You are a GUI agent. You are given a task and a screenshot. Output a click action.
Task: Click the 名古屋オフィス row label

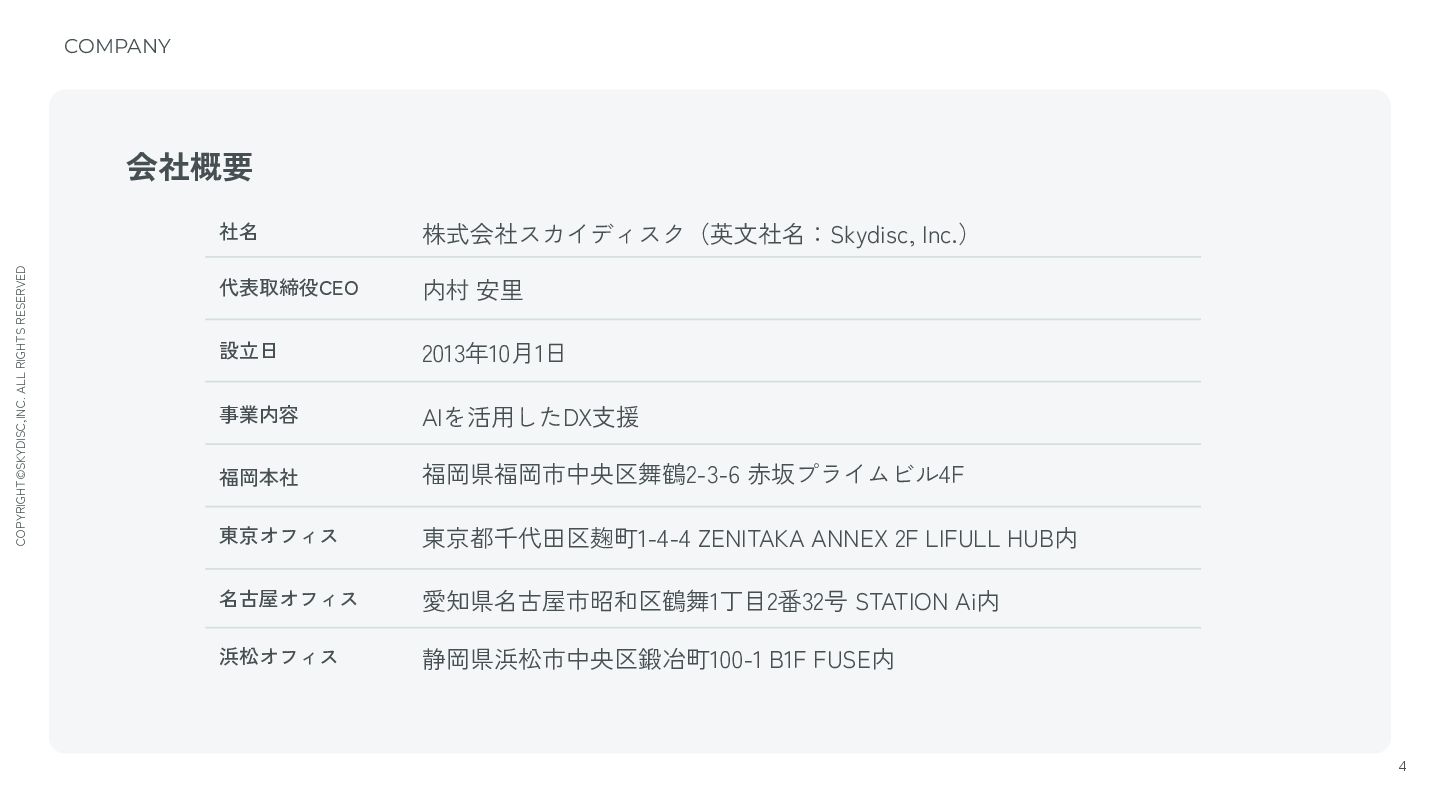click(288, 599)
